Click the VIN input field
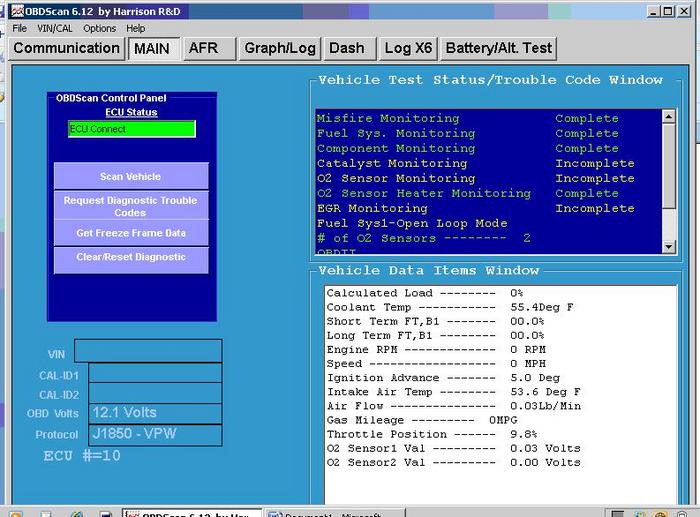 [x=148, y=351]
